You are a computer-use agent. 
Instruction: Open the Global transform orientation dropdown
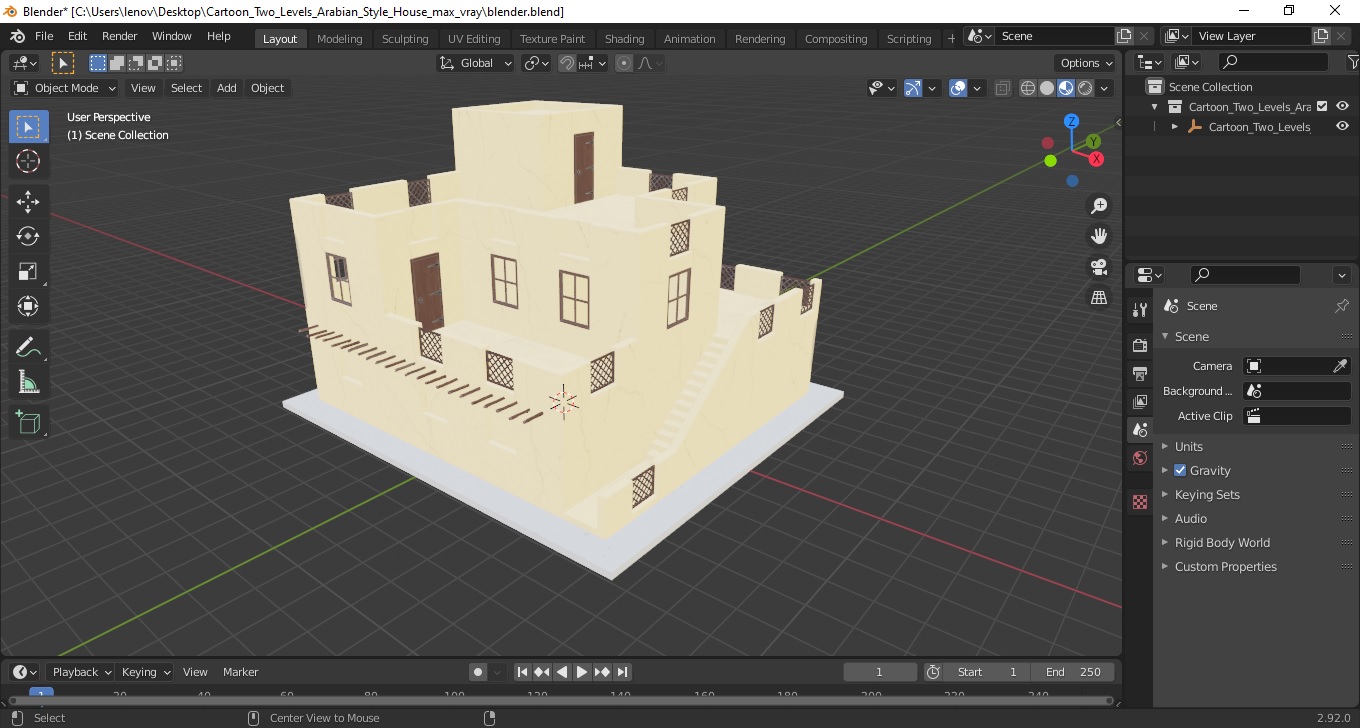coord(476,63)
